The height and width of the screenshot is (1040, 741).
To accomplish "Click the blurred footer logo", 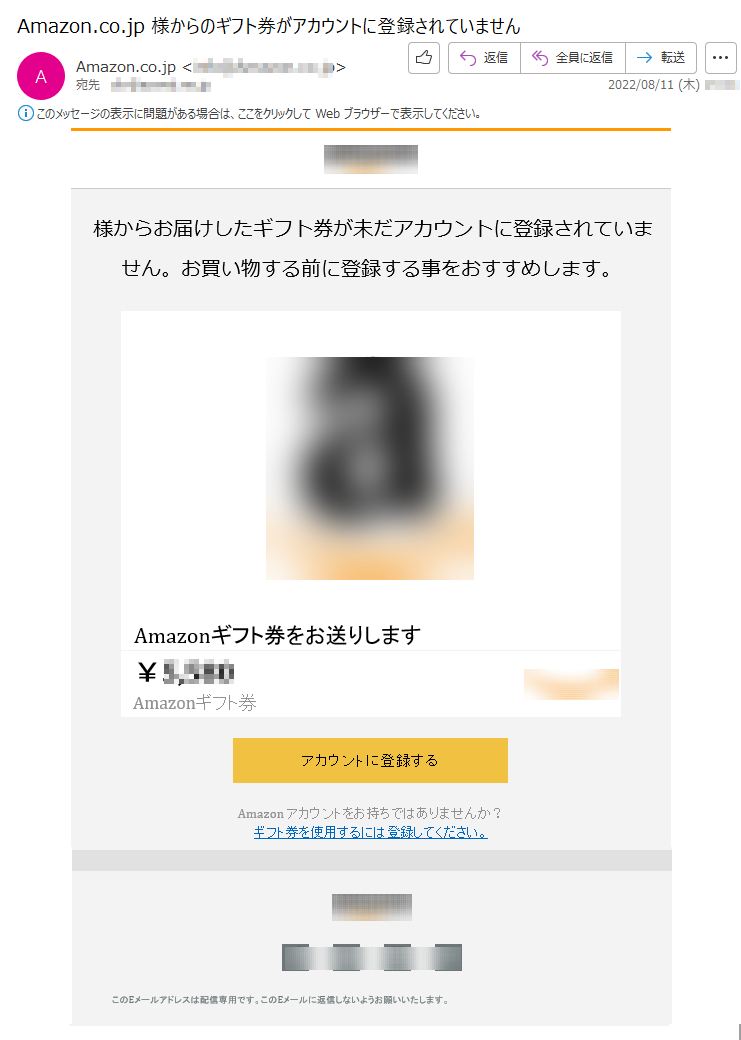I will pos(371,907).
